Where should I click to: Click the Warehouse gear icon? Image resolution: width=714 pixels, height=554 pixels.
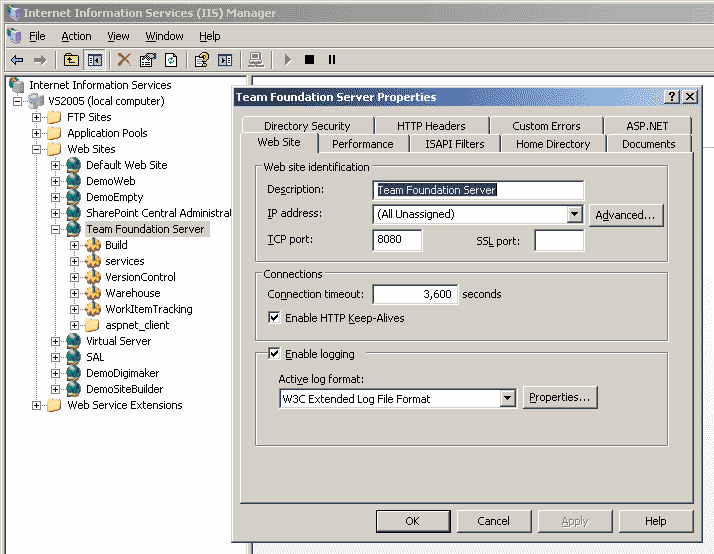93,293
